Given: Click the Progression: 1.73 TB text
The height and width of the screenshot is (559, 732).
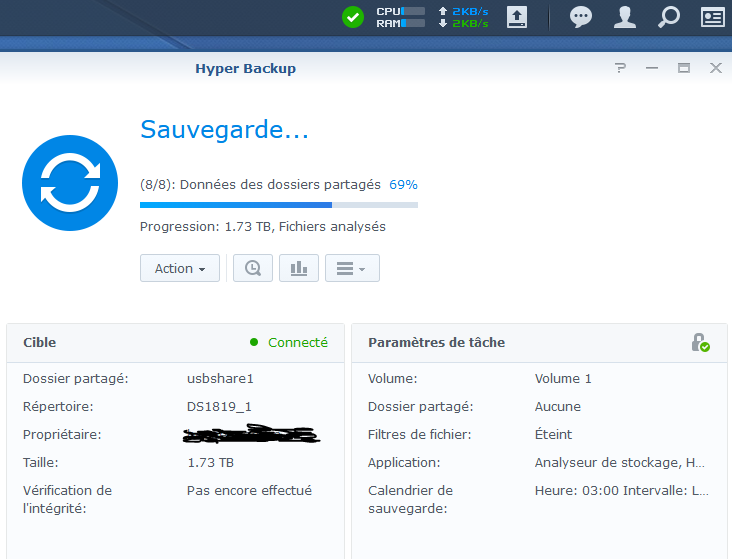Looking at the screenshot, I should (x=263, y=226).
